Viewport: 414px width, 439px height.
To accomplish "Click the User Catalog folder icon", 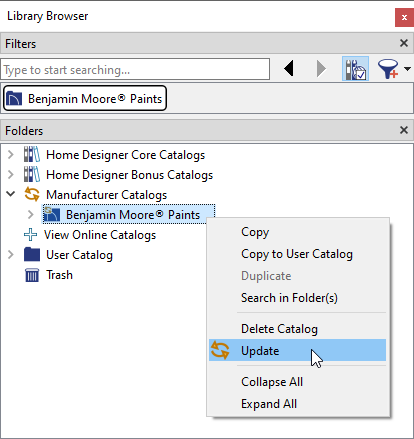I will (x=32, y=255).
